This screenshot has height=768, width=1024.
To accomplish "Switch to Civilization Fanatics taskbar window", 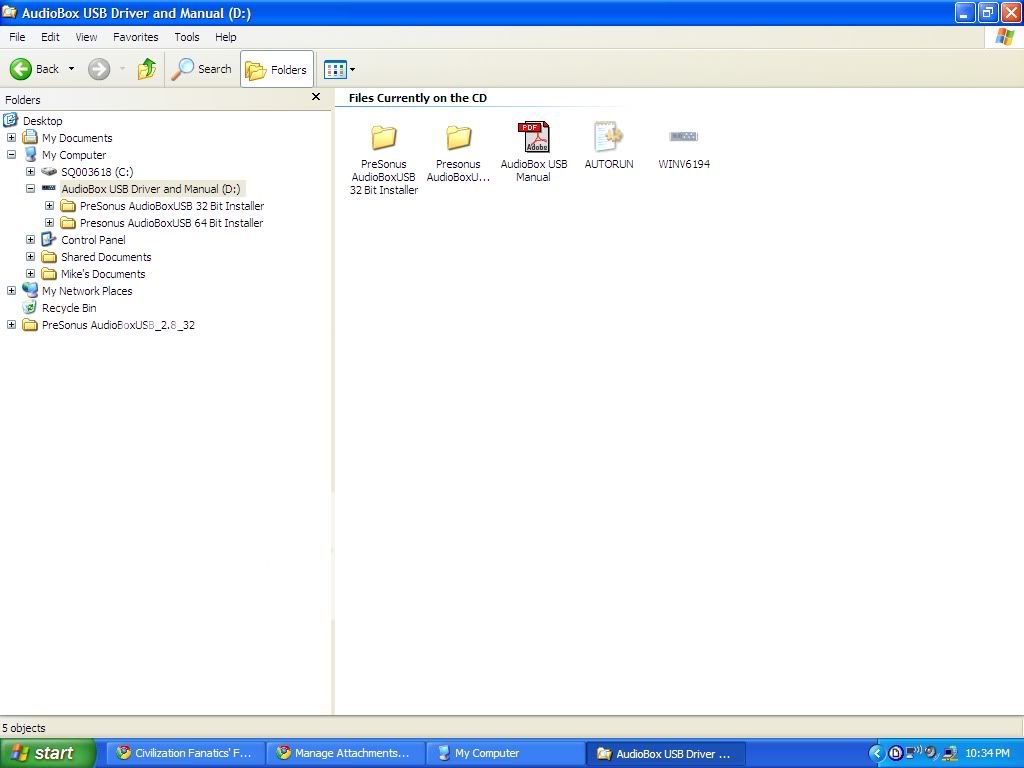I will tap(185, 753).
